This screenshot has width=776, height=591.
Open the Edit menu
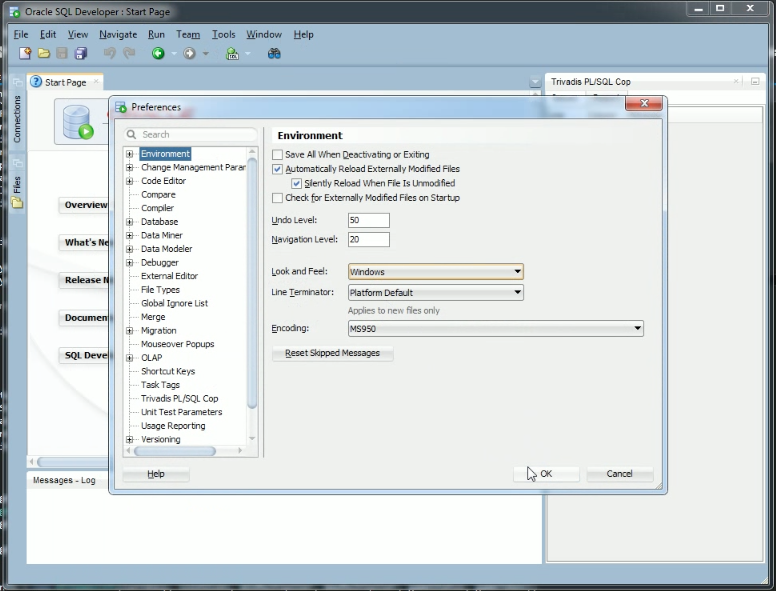tap(48, 34)
